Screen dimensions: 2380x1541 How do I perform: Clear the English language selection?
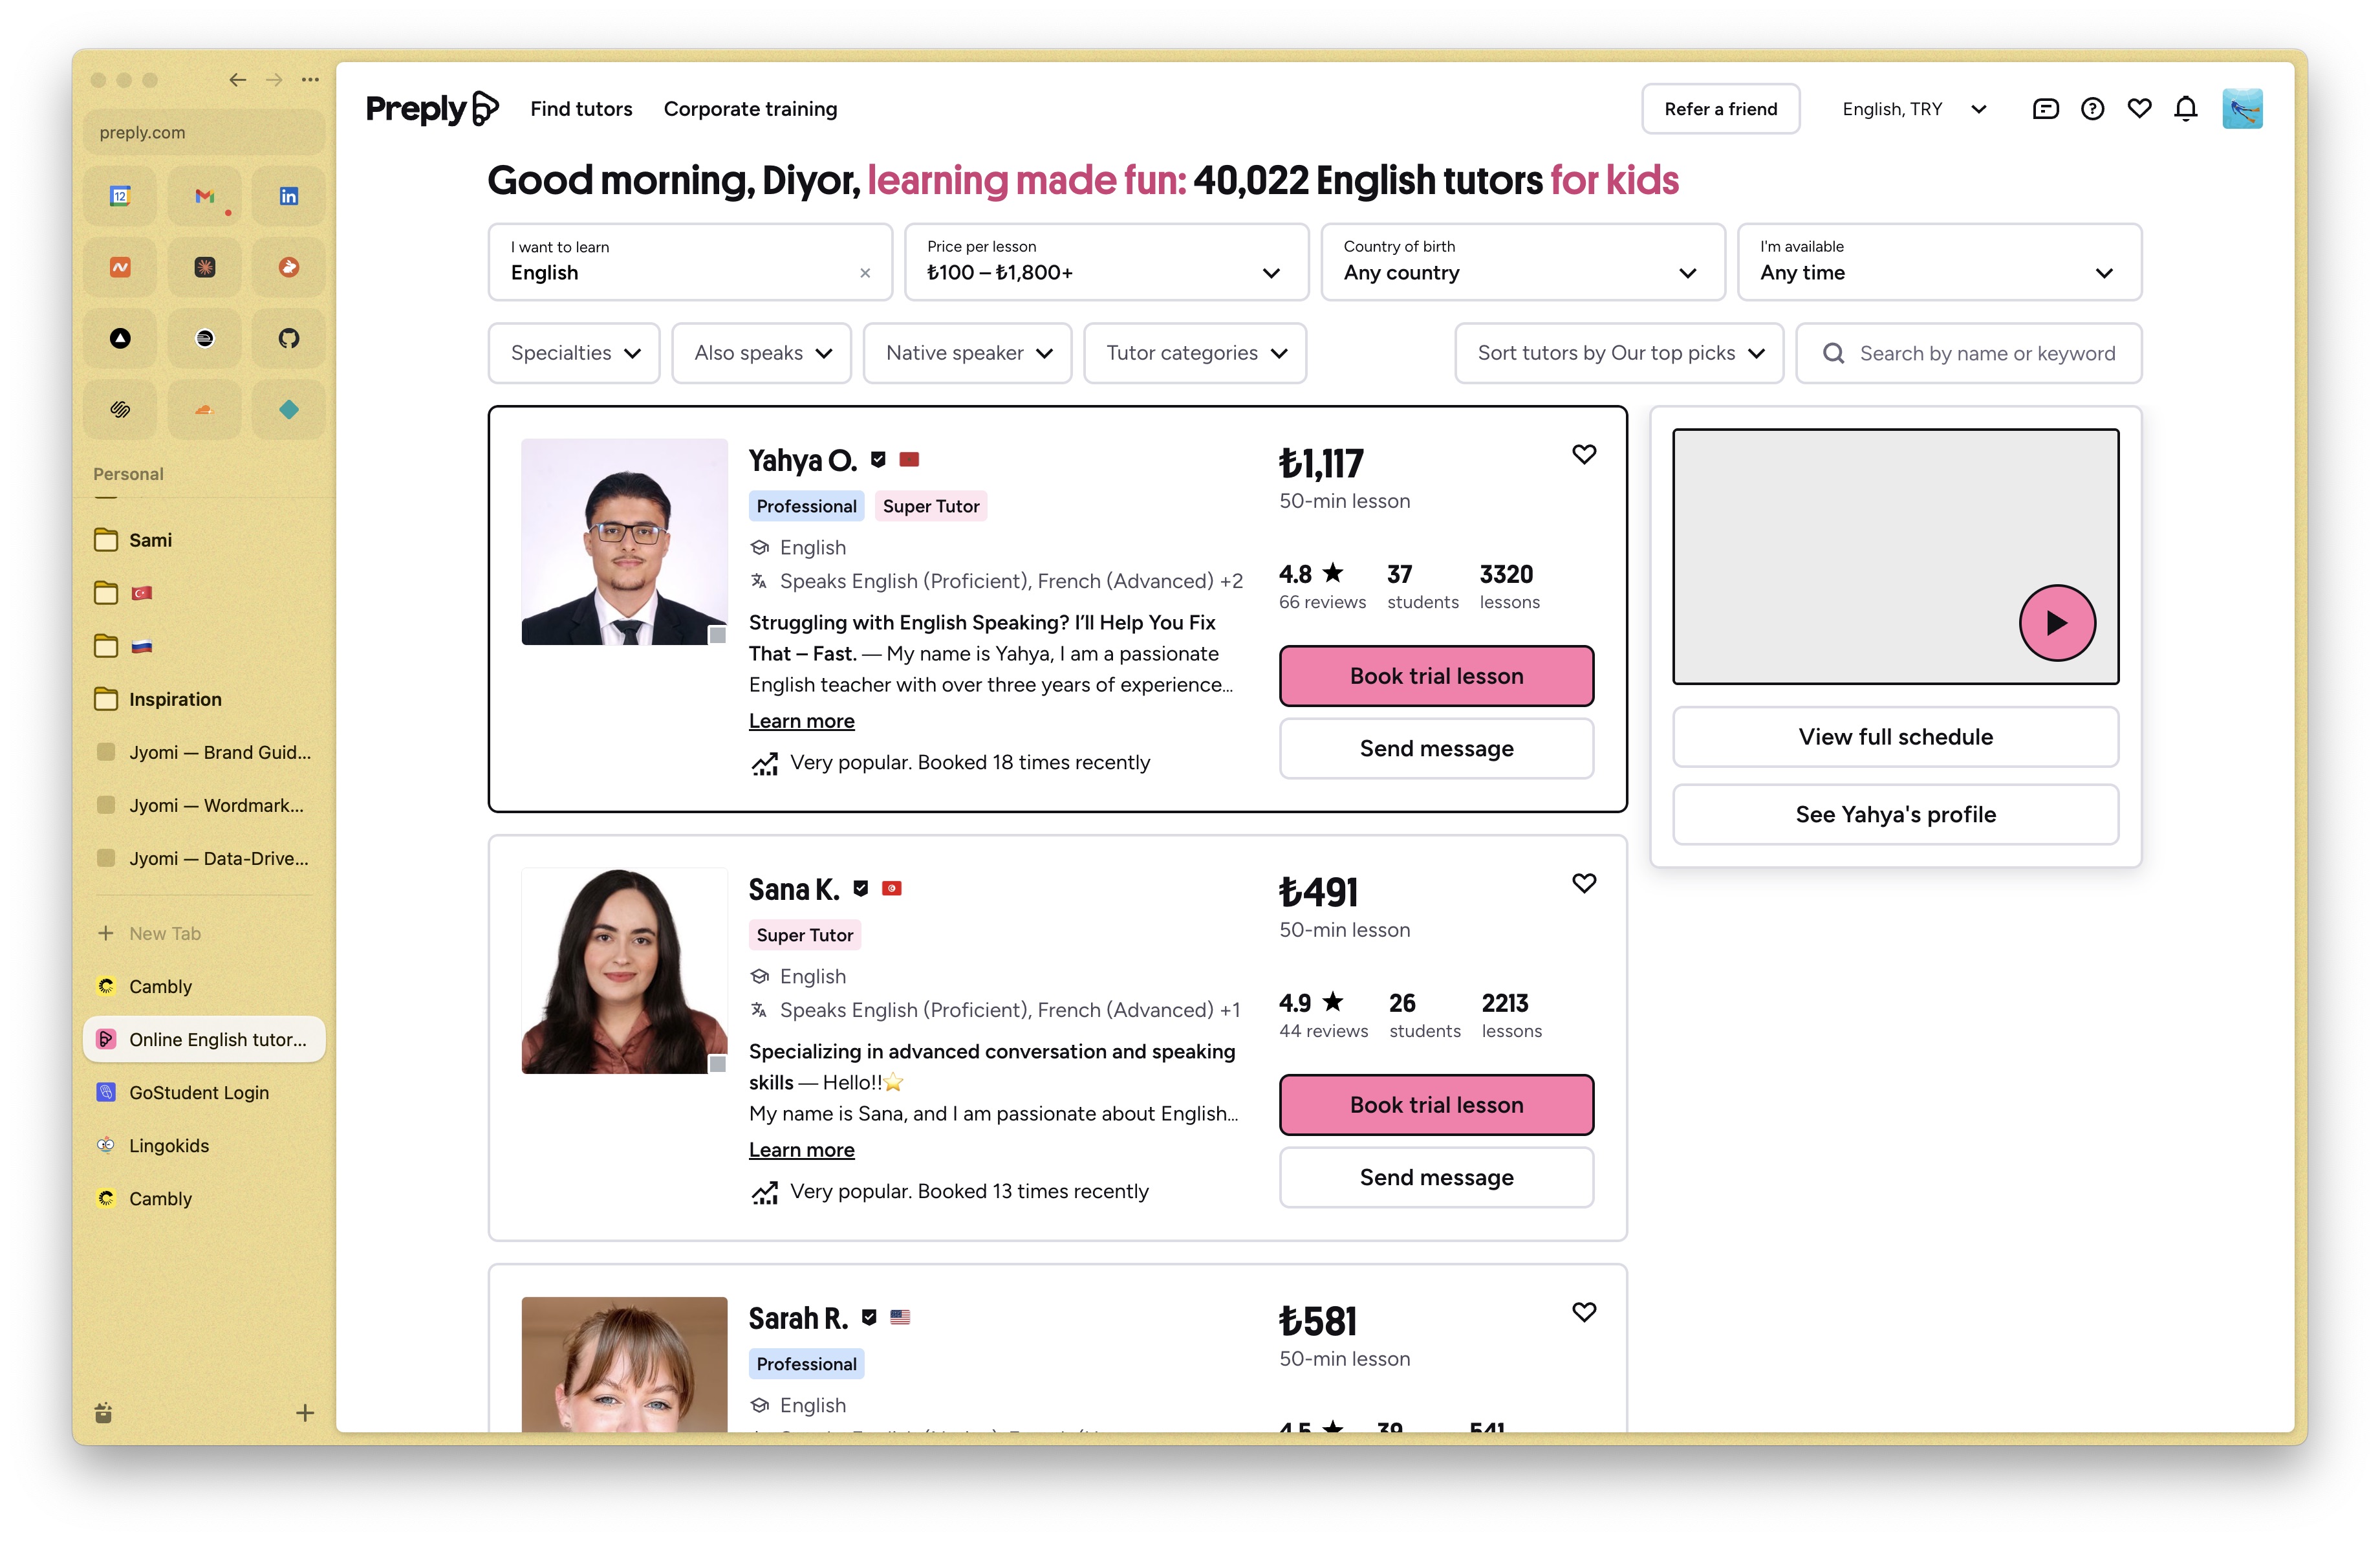coord(865,273)
